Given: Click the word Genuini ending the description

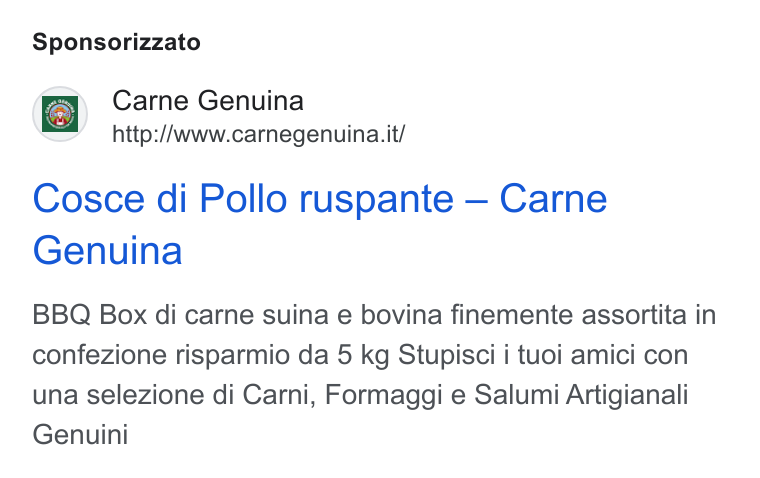Looking at the screenshot, I should click(x=80, y=434).
